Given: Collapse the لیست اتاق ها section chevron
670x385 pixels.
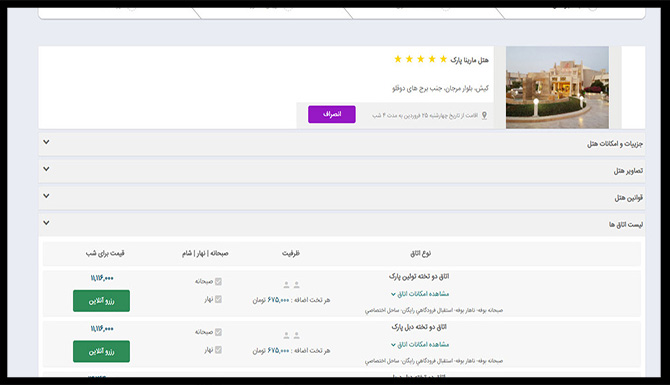Looking at the screenshot, I should click(46, 223).
